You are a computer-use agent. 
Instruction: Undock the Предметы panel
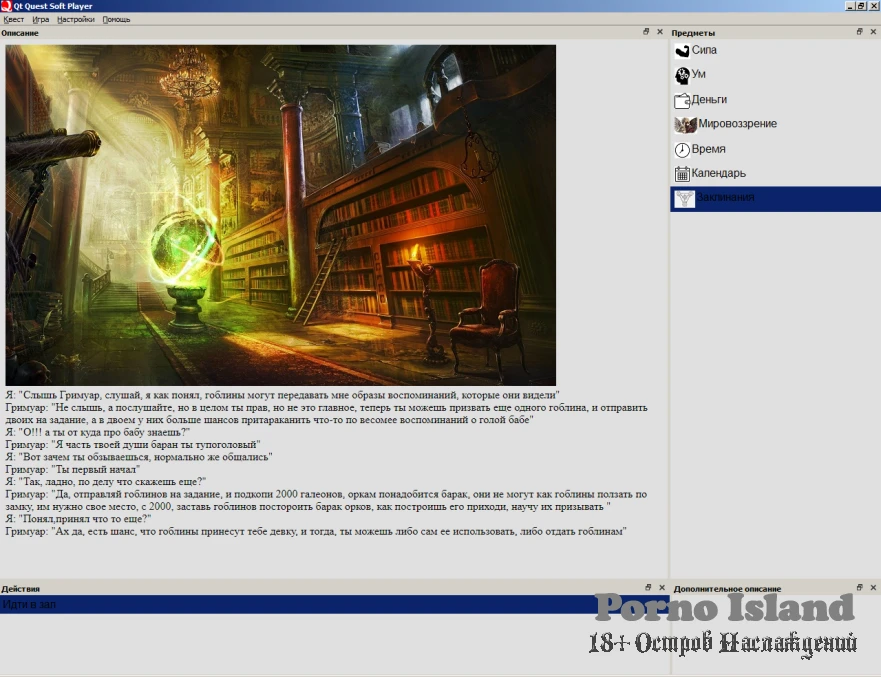(860, 32)
